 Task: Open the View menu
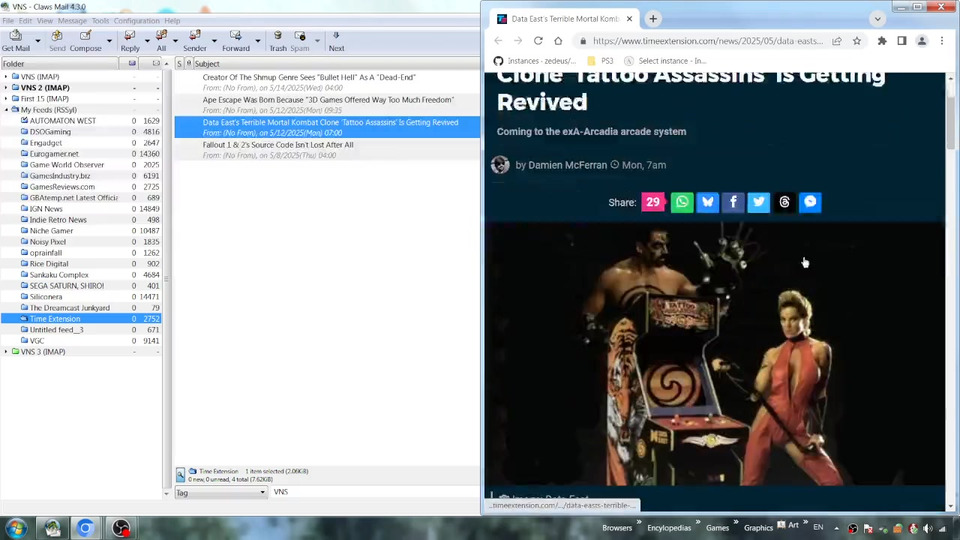click(x=45, y=21)
